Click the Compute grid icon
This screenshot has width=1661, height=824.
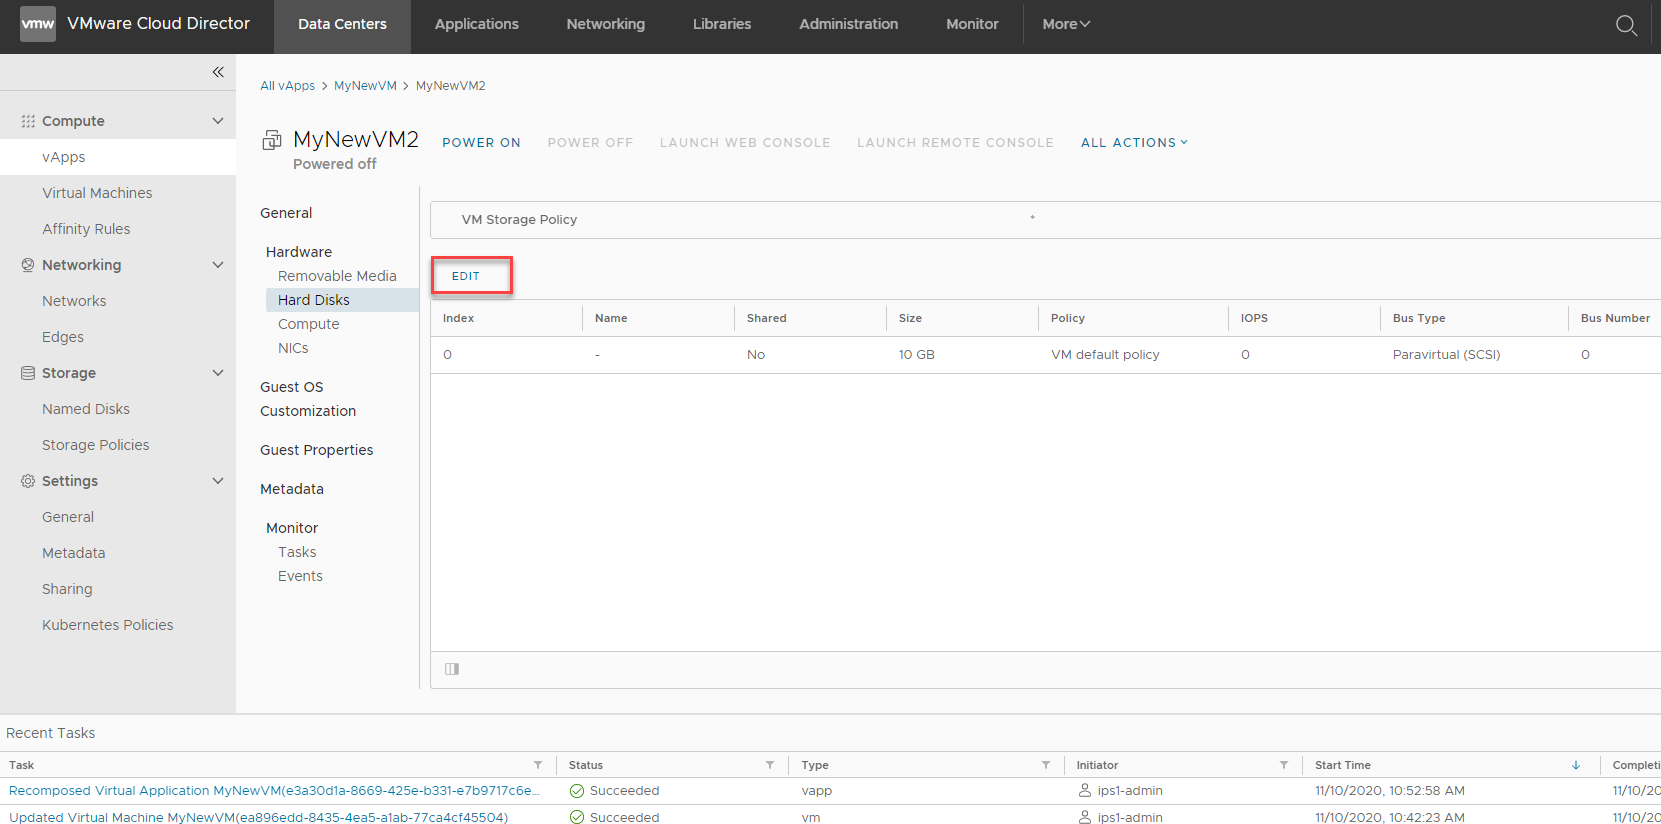coord(28,121)
